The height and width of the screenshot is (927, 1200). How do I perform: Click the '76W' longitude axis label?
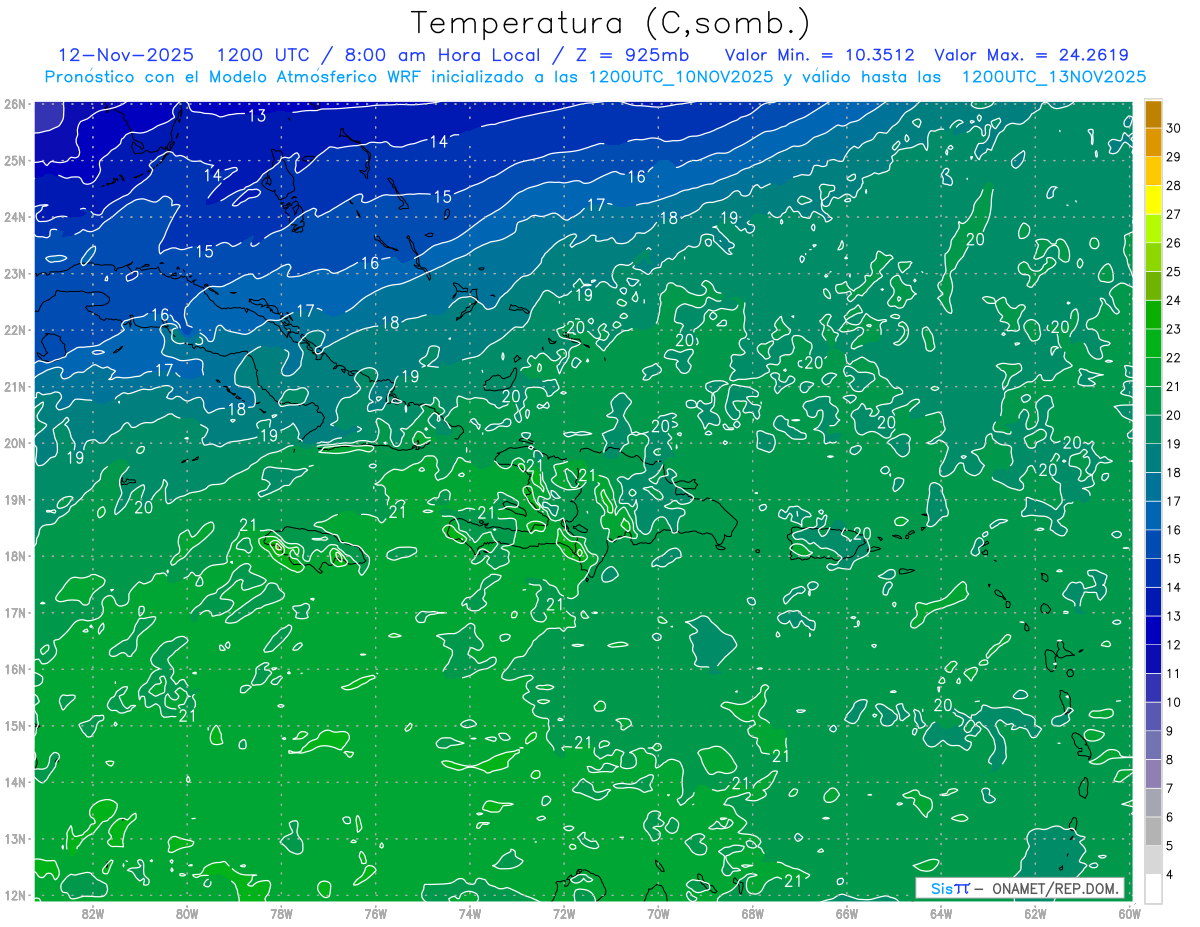(375, 913)
